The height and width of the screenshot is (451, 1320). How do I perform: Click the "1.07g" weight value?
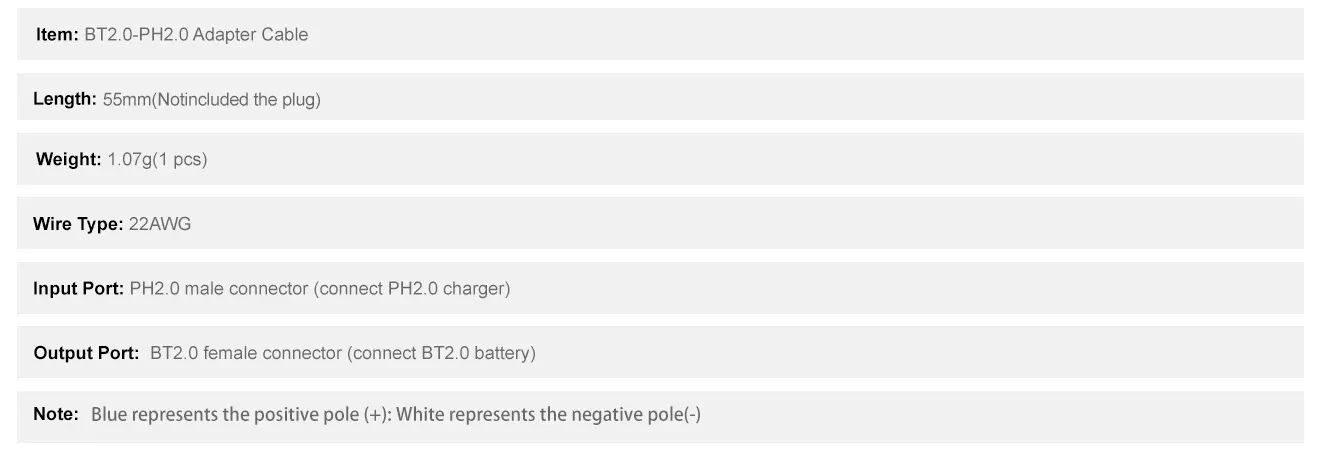point(128,160)
